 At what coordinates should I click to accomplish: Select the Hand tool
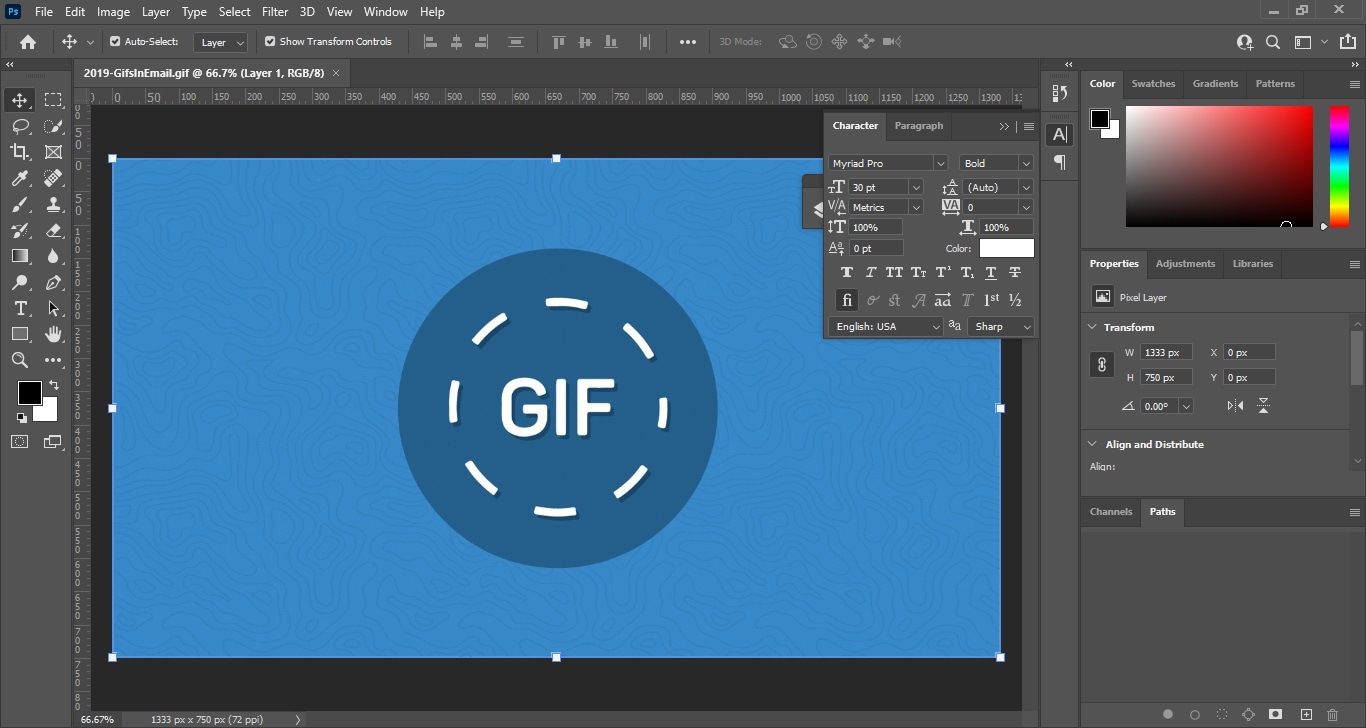pos(53,334)
